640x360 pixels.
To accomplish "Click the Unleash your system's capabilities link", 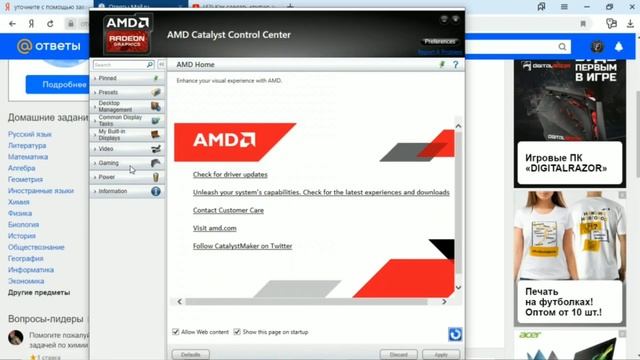I will 321,192.
